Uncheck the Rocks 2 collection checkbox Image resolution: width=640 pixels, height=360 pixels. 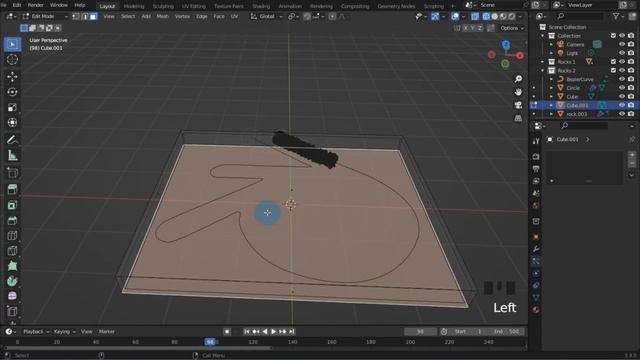[613, 70]
